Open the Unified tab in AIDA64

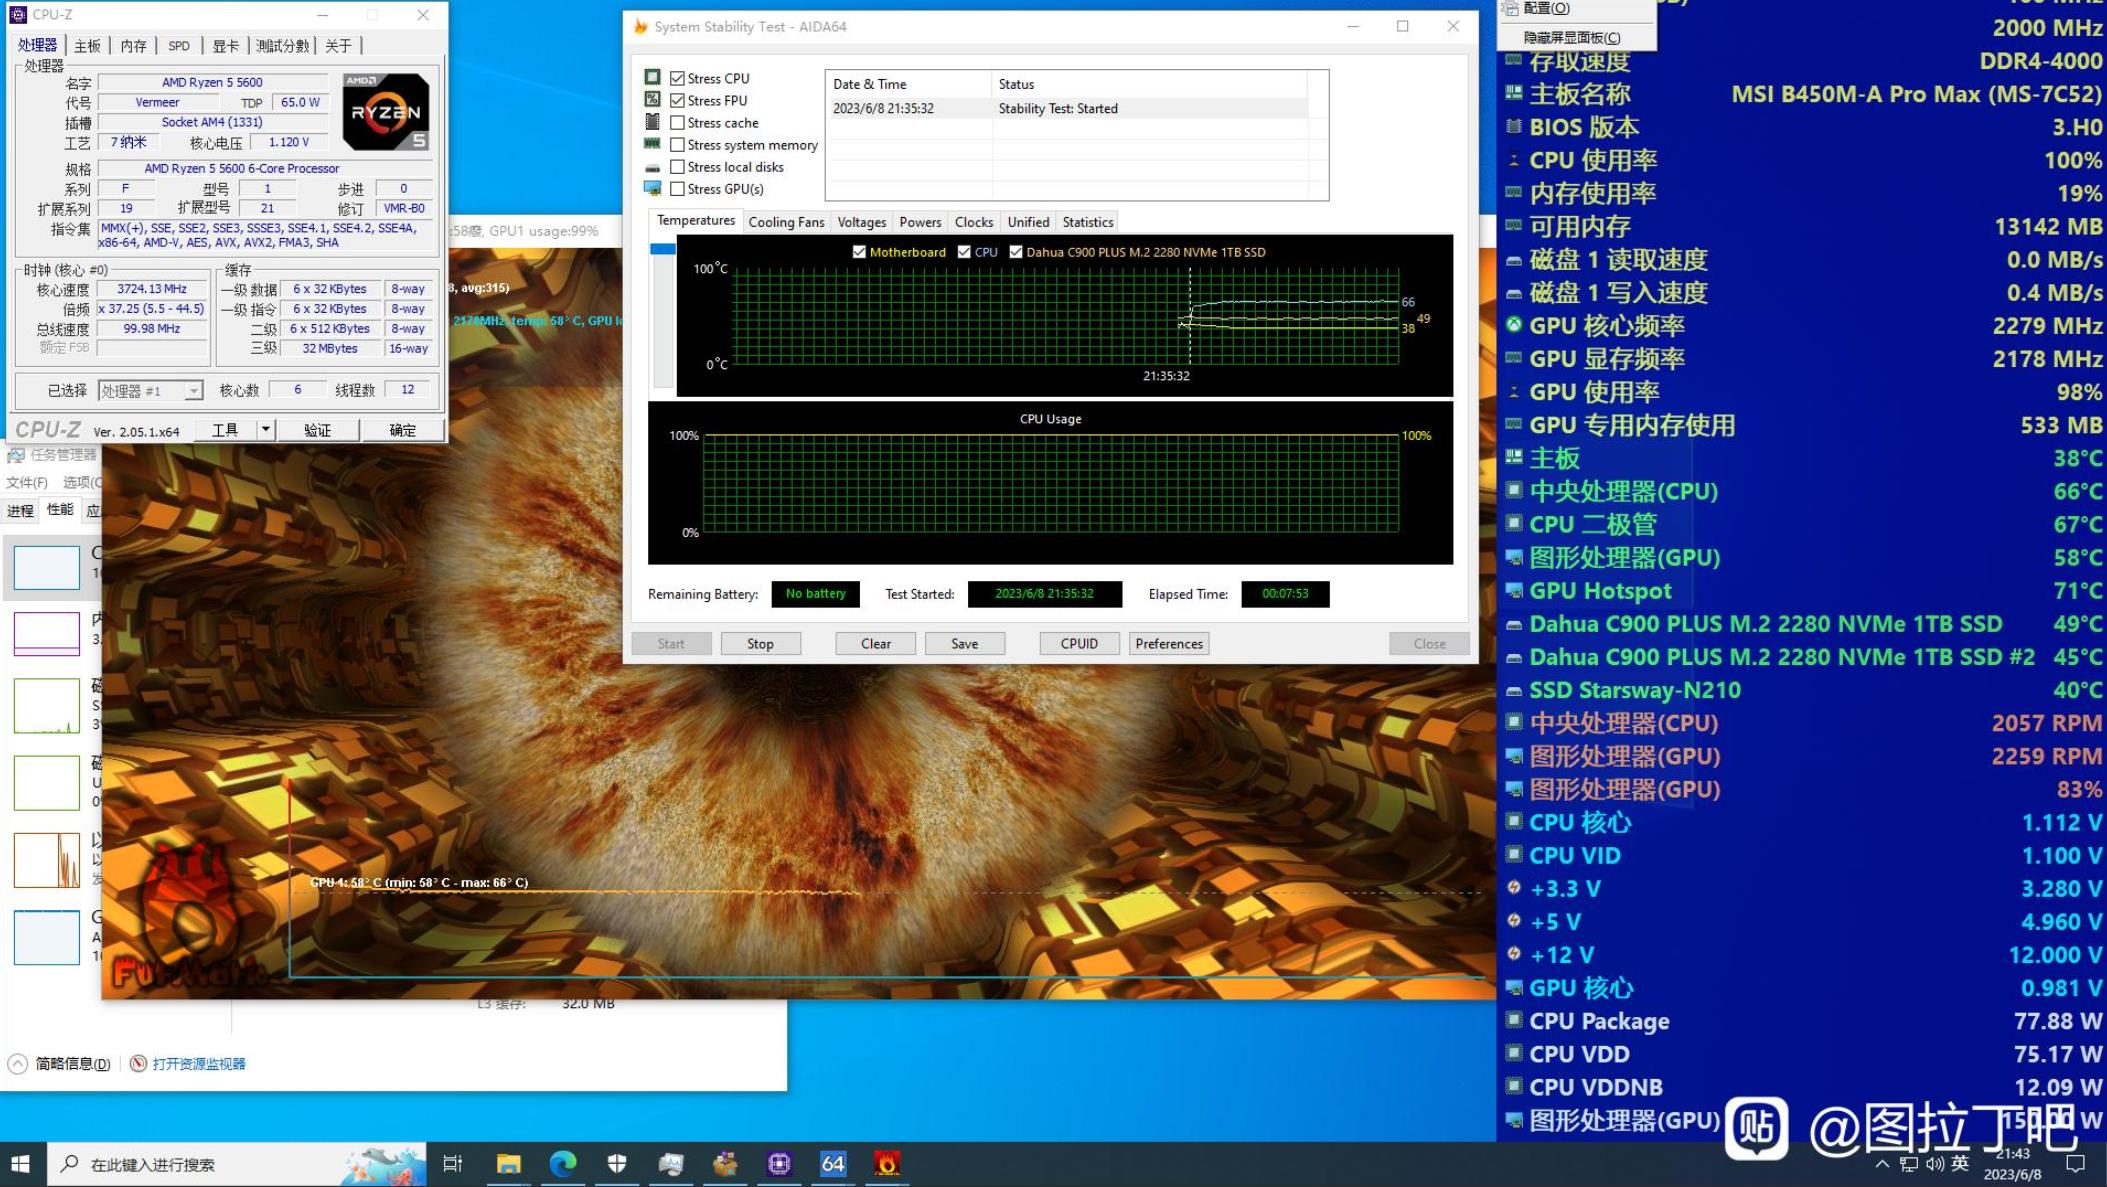point(1028,222)
